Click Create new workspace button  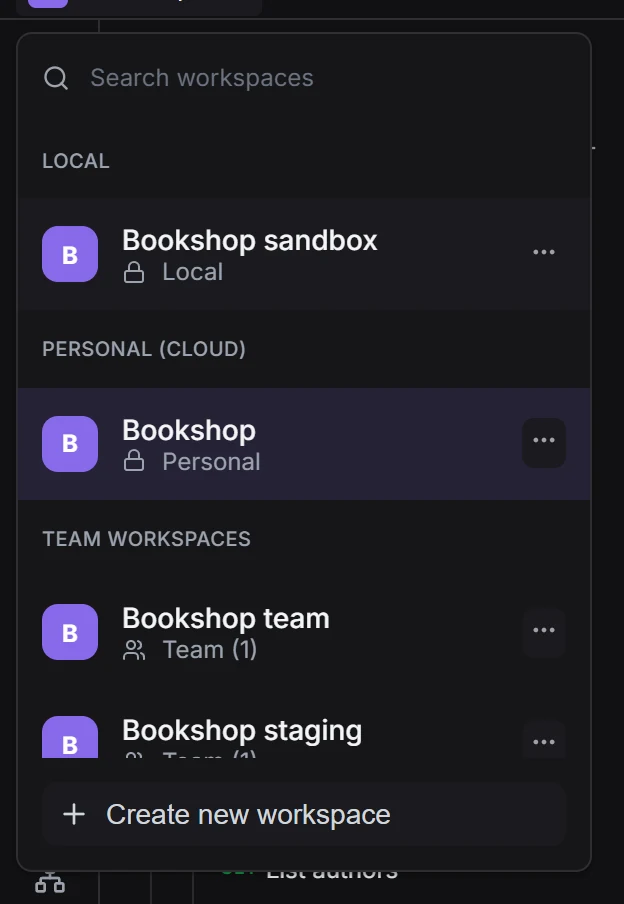coord(304,814)
